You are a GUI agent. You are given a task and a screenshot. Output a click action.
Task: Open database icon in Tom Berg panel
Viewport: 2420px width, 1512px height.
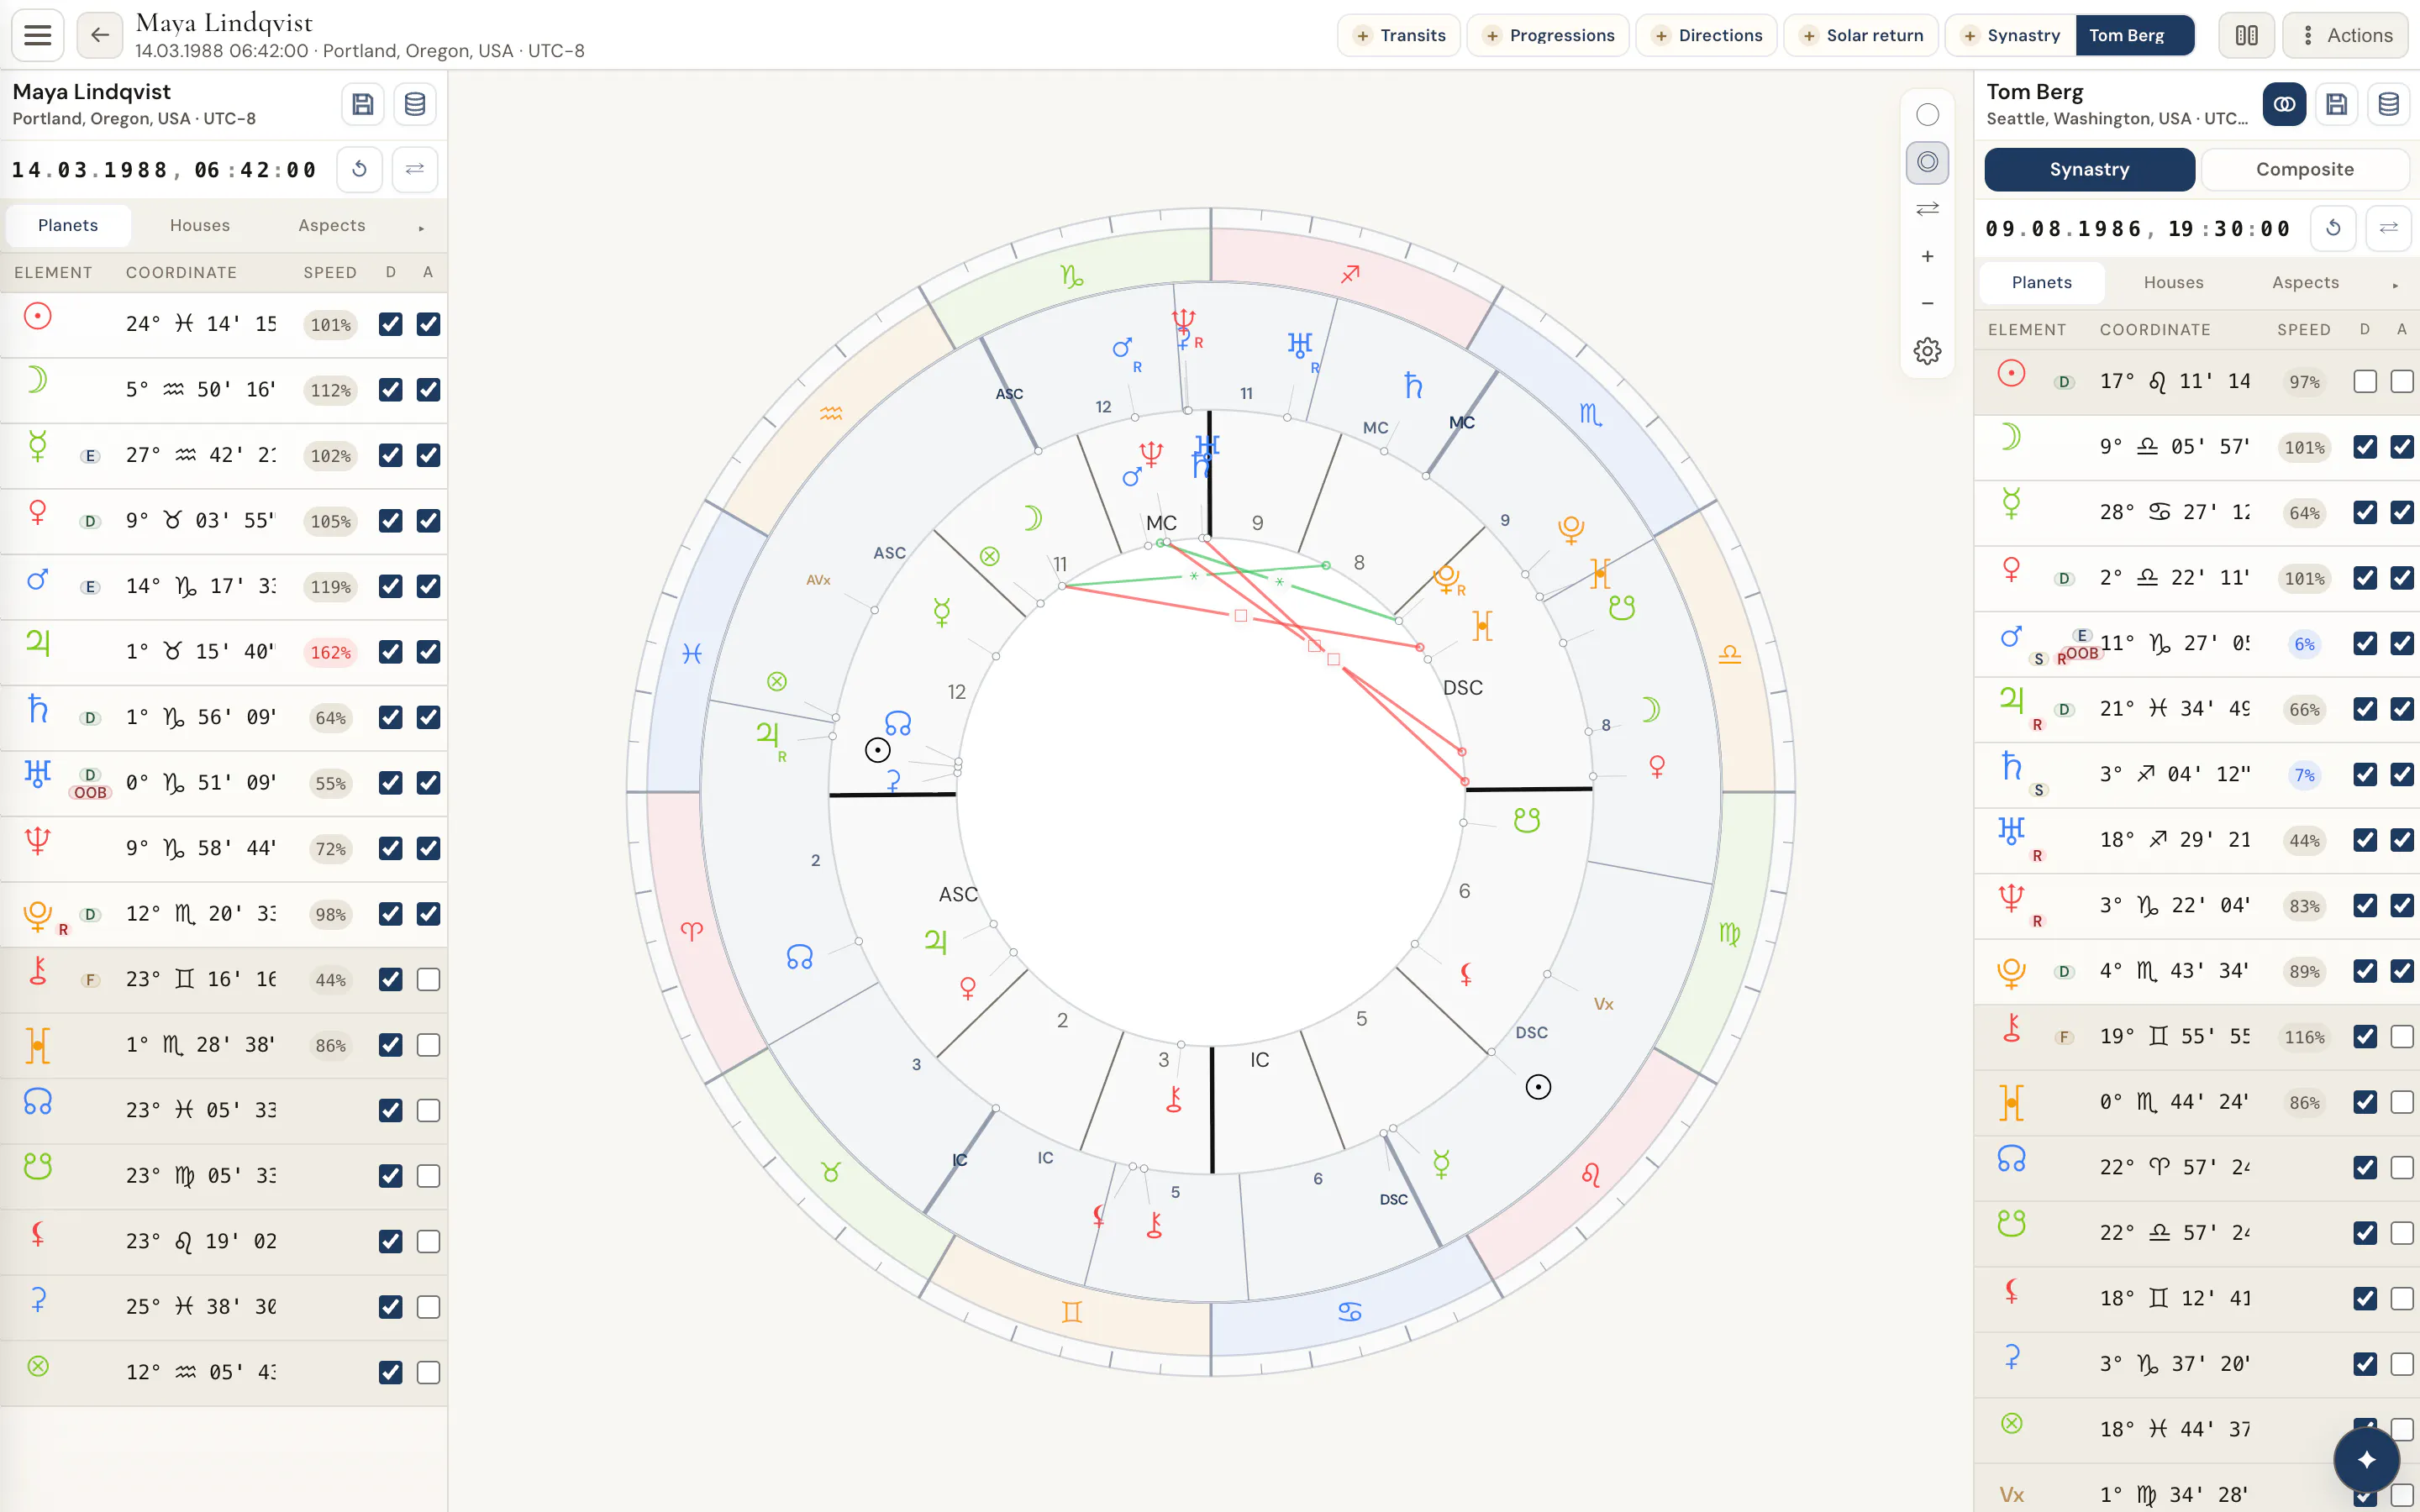click(2389, 104)
